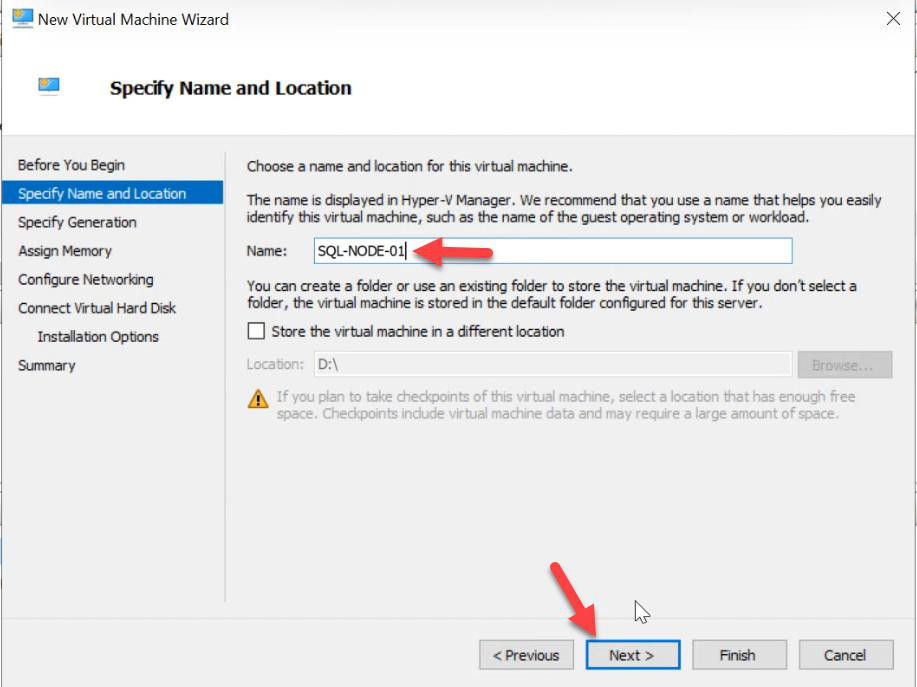This screenshot has height=687, width=917.
Task: Click the virtual machine header icon
Action: click(x=49, y=86)
